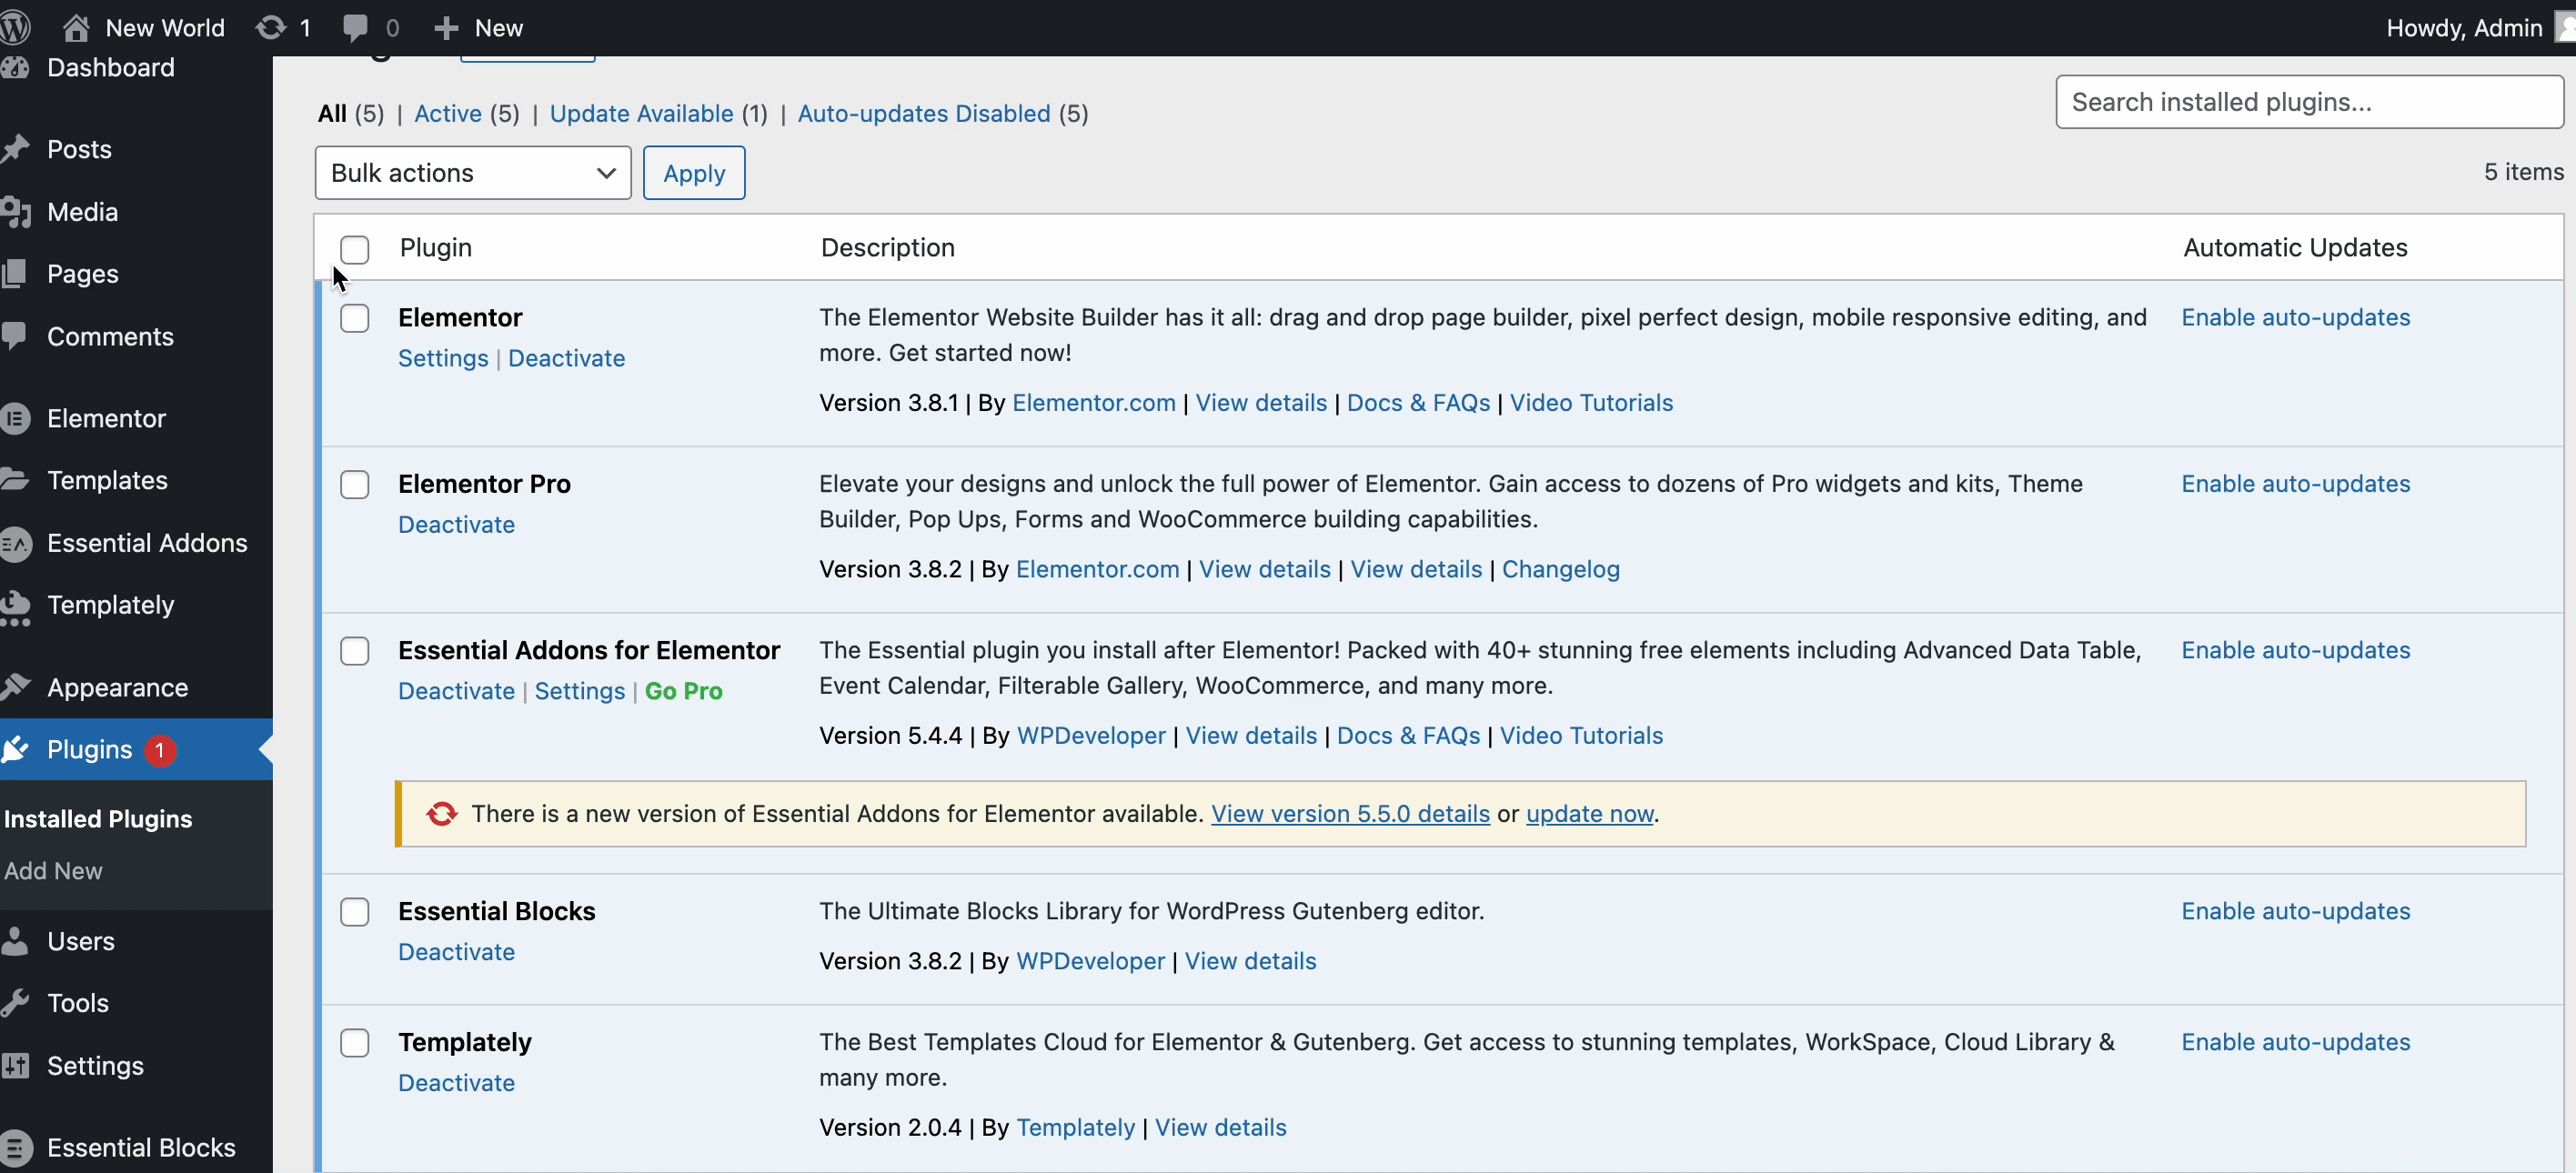Click the Comments bubble icon in sidebar
2576x1173 pixels.
coord(14,335)
